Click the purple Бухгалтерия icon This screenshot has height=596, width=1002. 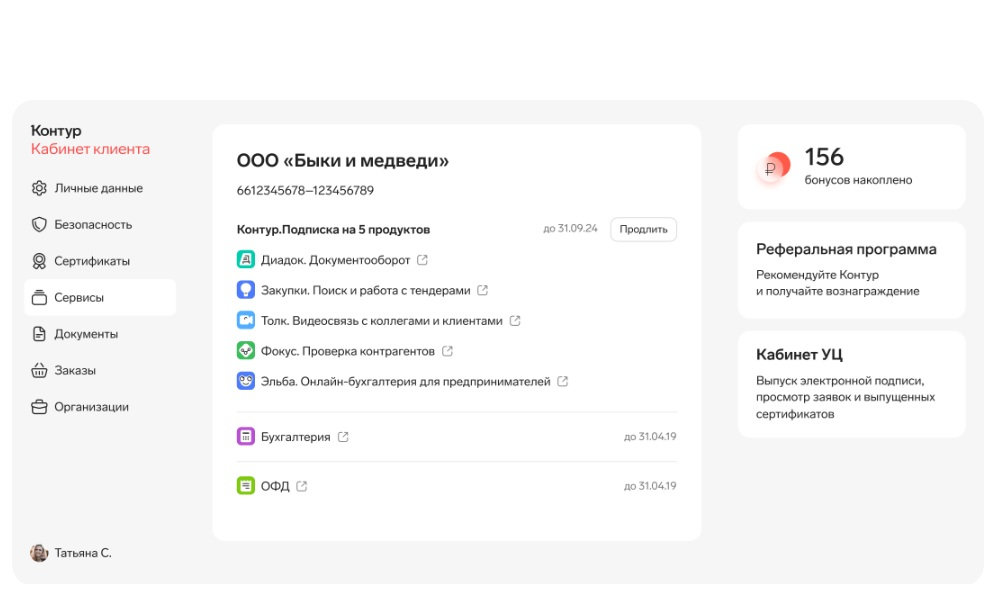point(245,436)
